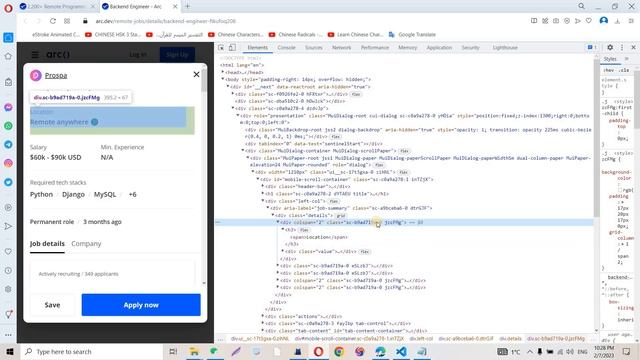
Task: Close the DevTools panel
Action: 633,47
